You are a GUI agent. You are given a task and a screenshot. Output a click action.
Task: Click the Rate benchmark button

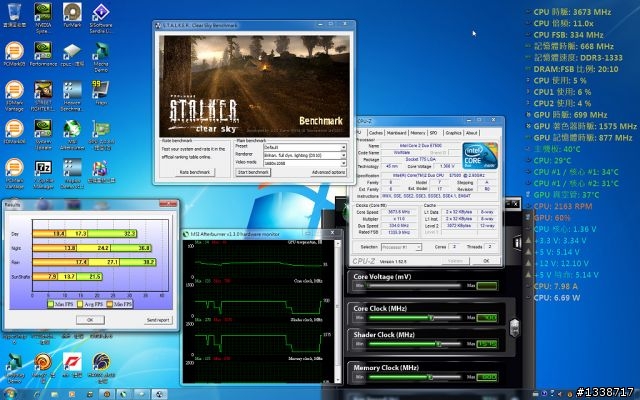(x=195, y=172)
